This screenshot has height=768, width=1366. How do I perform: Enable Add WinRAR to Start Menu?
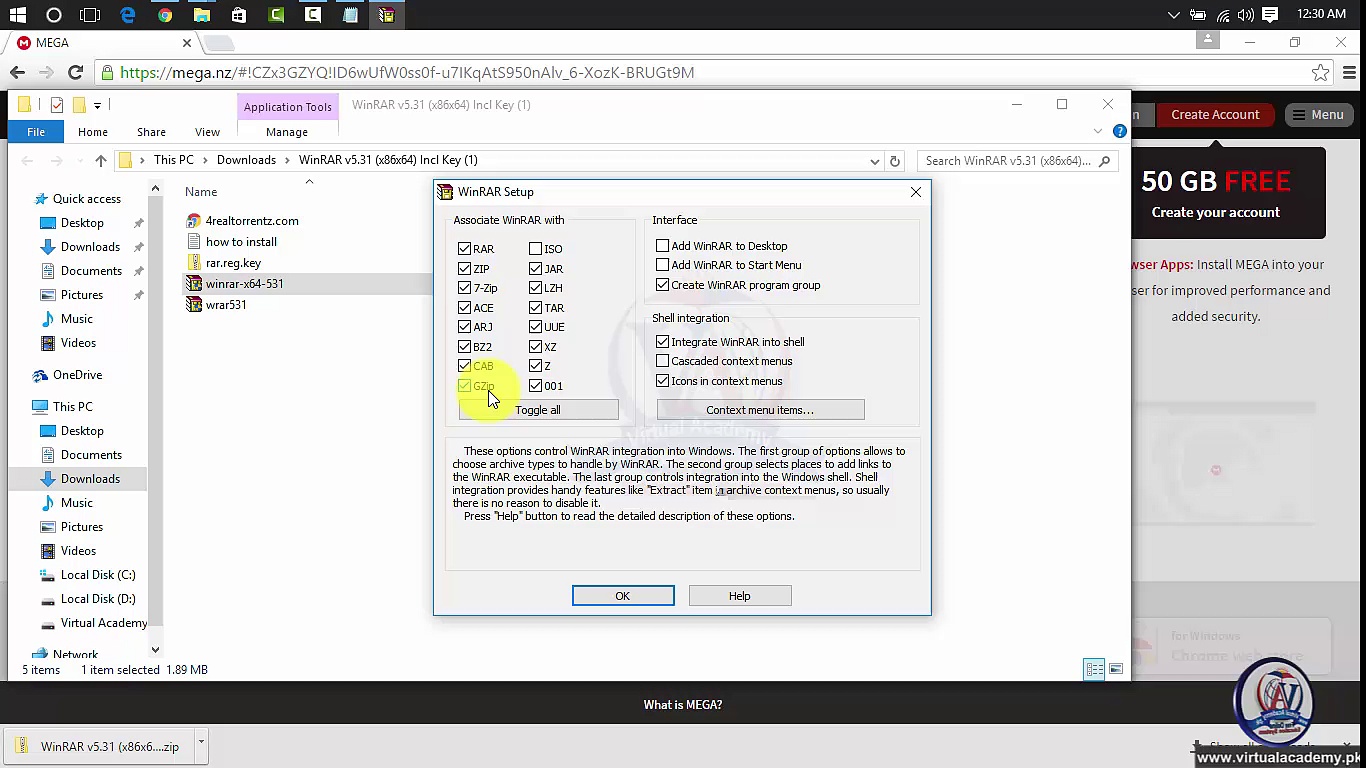pos(662,265)
